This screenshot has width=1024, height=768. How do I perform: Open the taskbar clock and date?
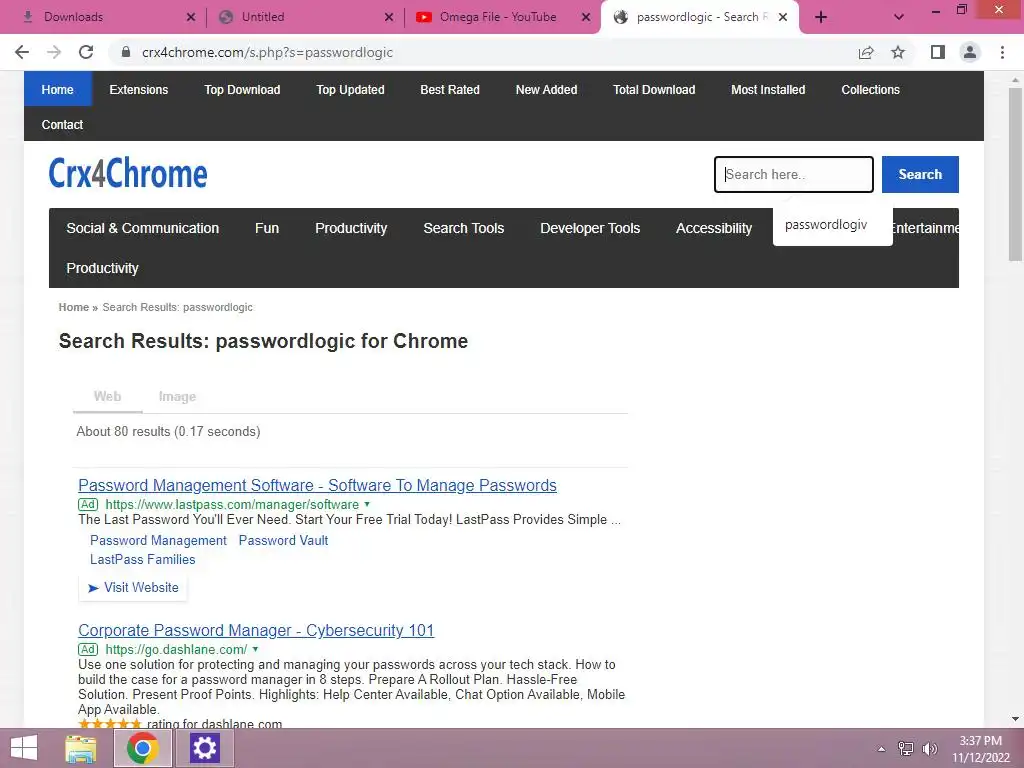980,749
